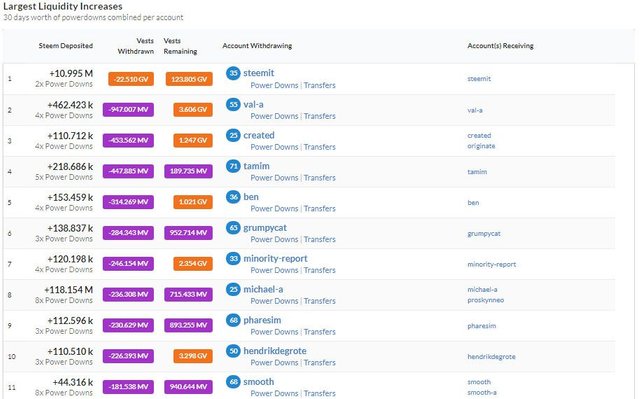The width and height of the screenshot is (640, 399).
Task: View Power Downs for created
Action: (274, 147)
